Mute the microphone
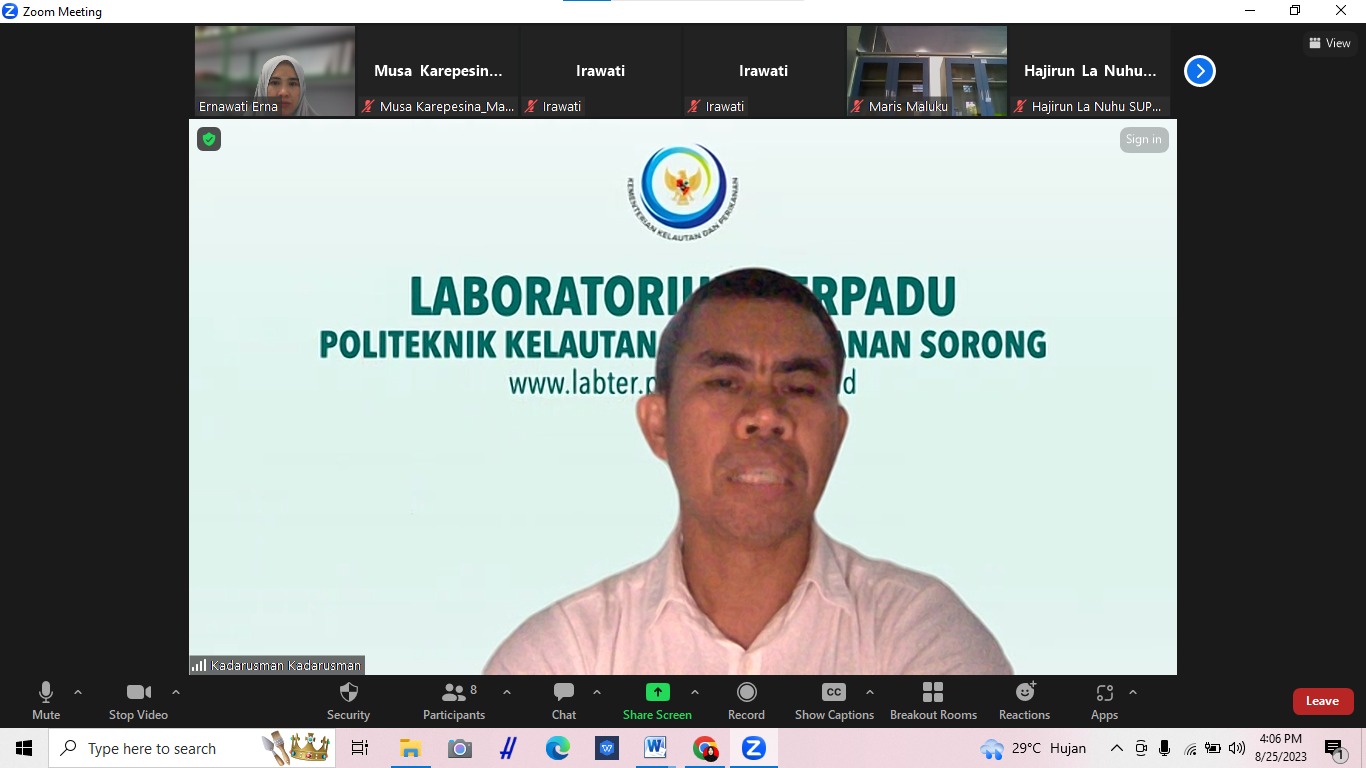This screenshot has height=768, width=1366. pos(46,701)
